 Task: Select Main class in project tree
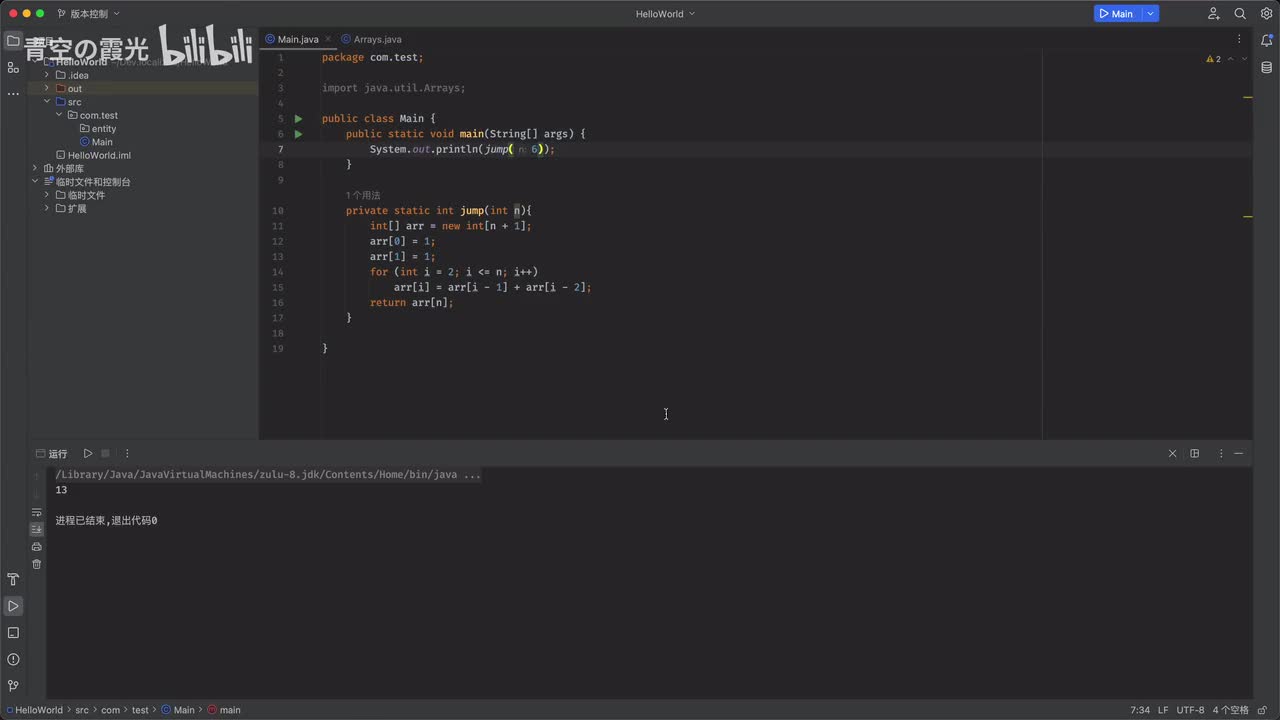(96, 142)
